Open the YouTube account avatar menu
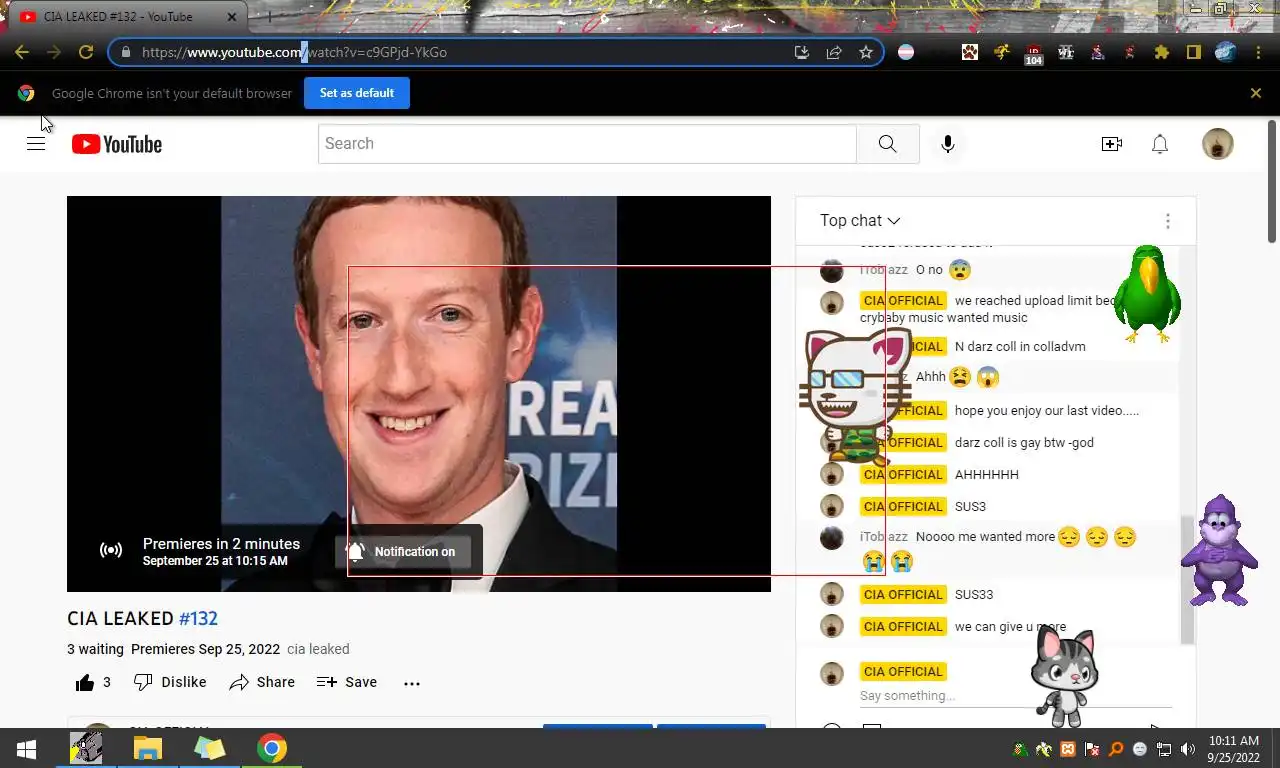Screen dimensions: 1280x768 (x=1218, y=144)
